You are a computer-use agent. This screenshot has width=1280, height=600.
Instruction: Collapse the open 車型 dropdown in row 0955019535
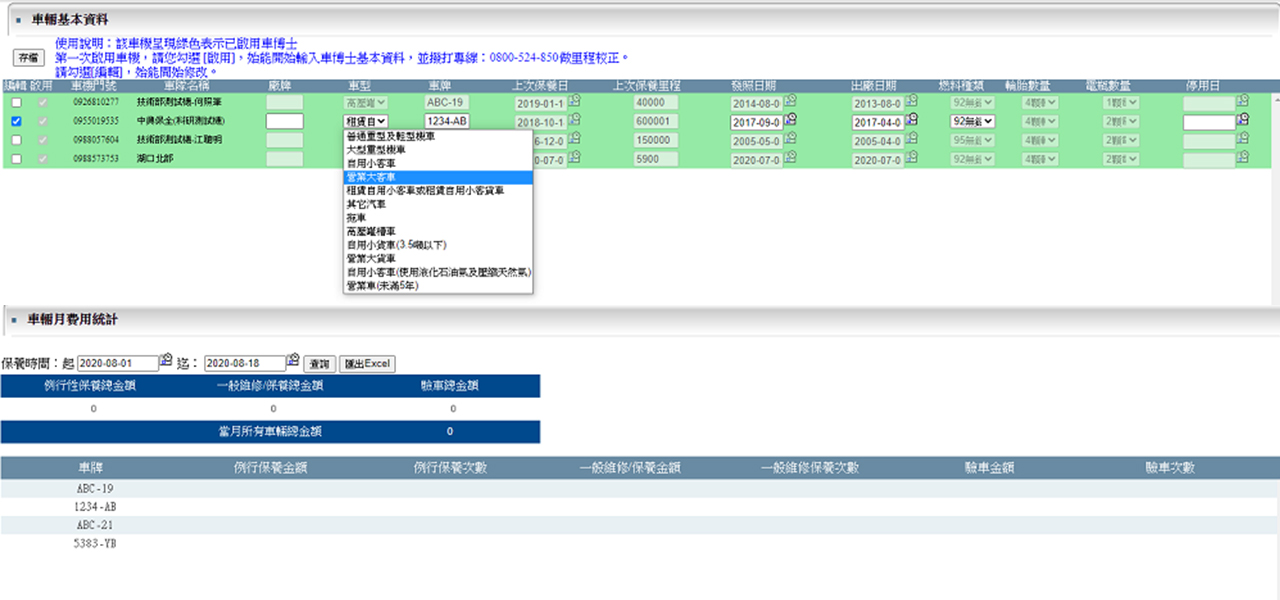[366, 121]
